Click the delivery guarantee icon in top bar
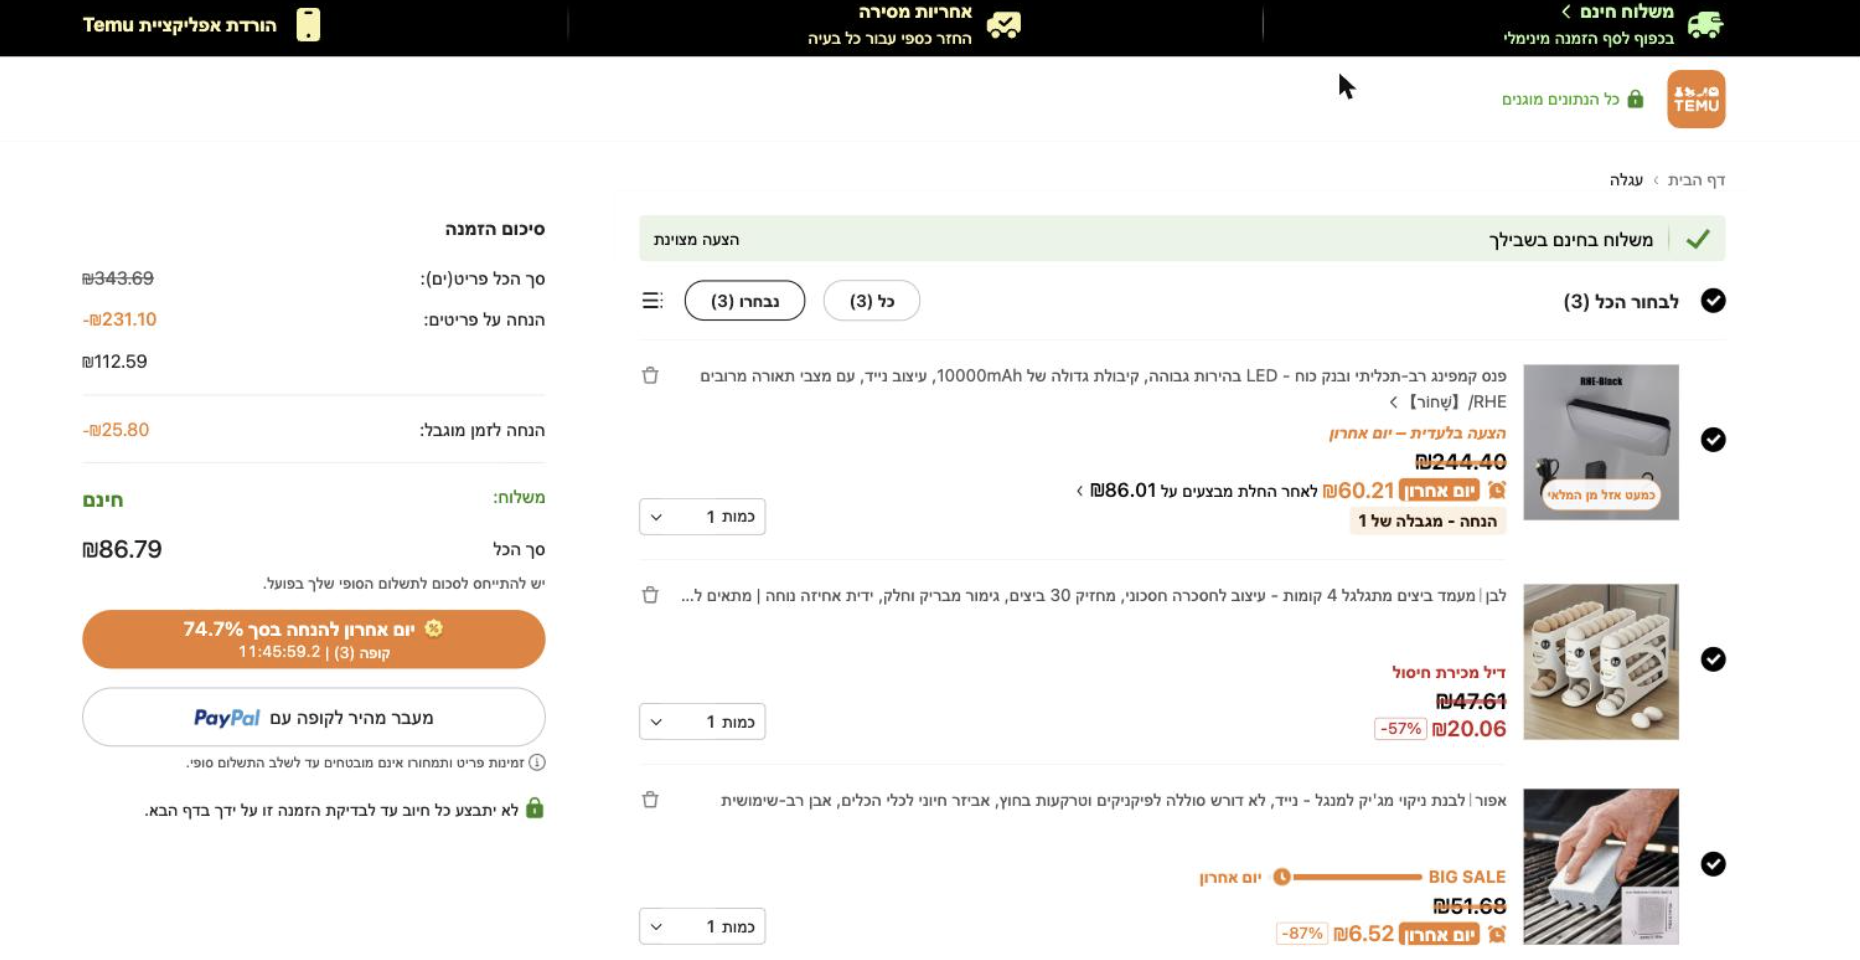The image size is (1860, 960). point(1003,25)
